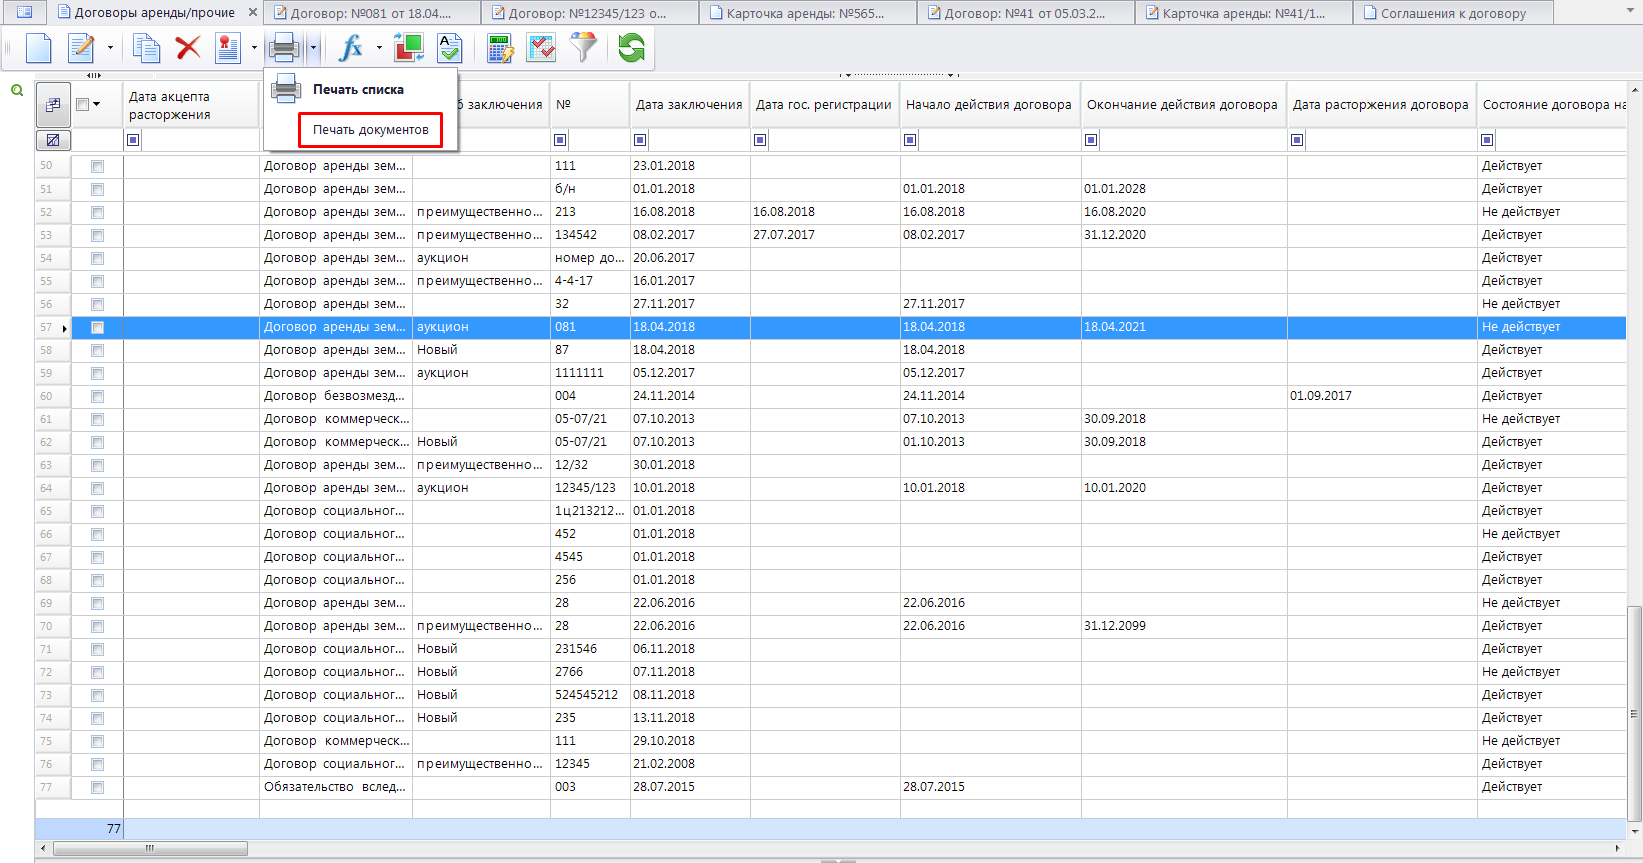Sort by Дата расторжения договора column header
This screenshot has width=1643, height=863.
coord(1381,104)
